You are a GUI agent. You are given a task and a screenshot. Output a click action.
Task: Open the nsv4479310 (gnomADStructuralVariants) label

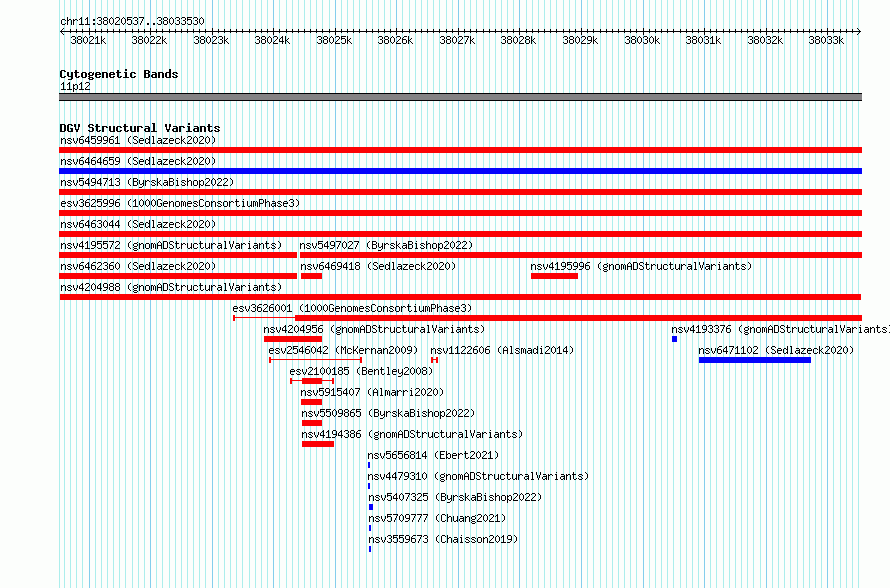click(478, 476)
